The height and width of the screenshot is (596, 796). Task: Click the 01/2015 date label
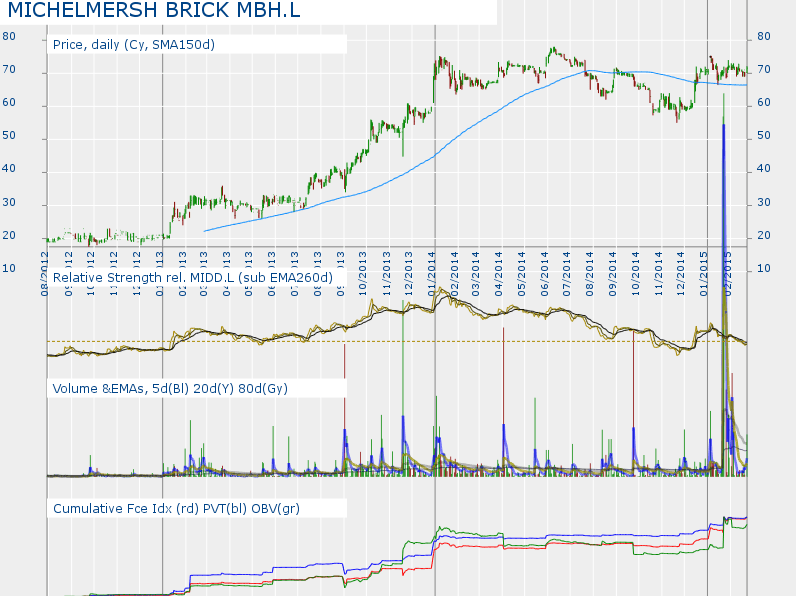(704, 274)
